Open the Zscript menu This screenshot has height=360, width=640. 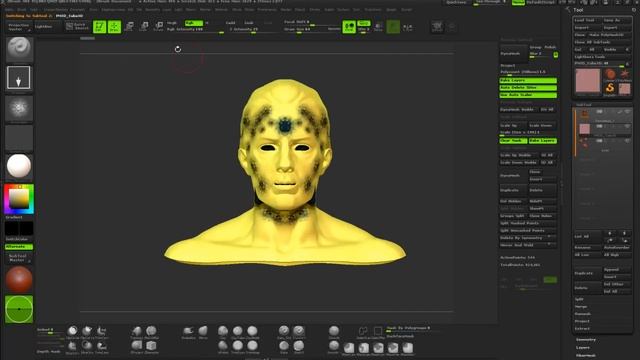(407, 9)
